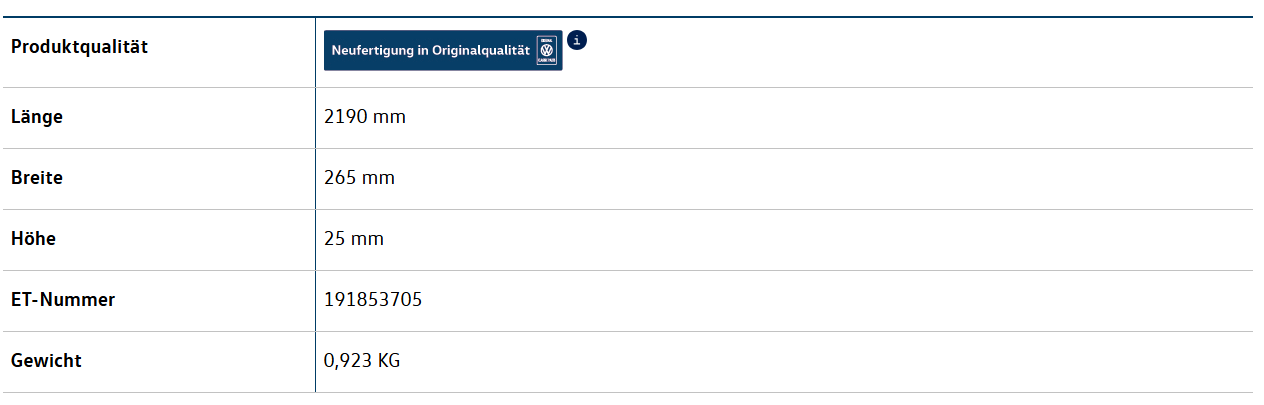
Task: Click the 'KG' unit in the Gewicht row
Action: (x=388, y=361)
